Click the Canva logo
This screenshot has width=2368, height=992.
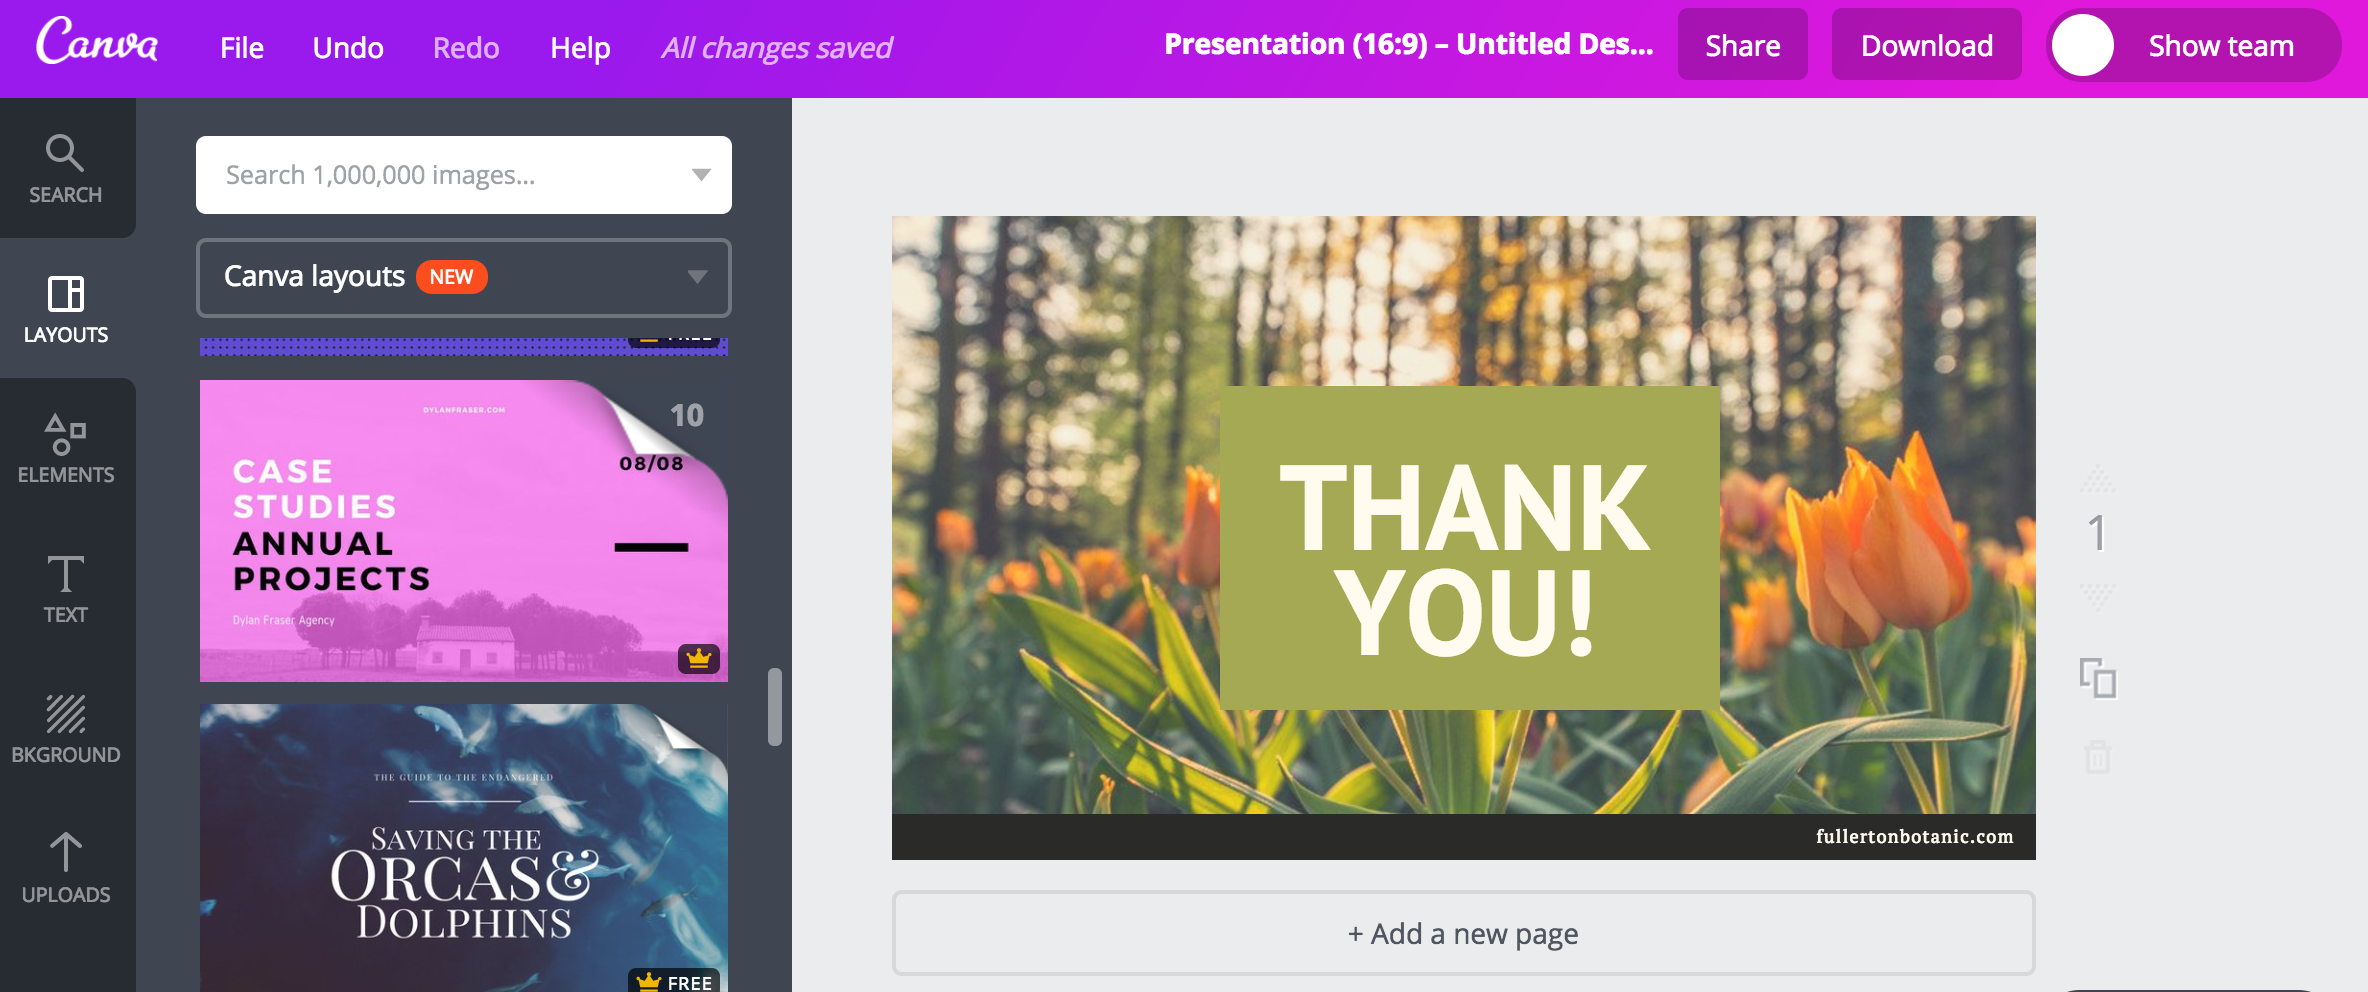click(98, 44)
